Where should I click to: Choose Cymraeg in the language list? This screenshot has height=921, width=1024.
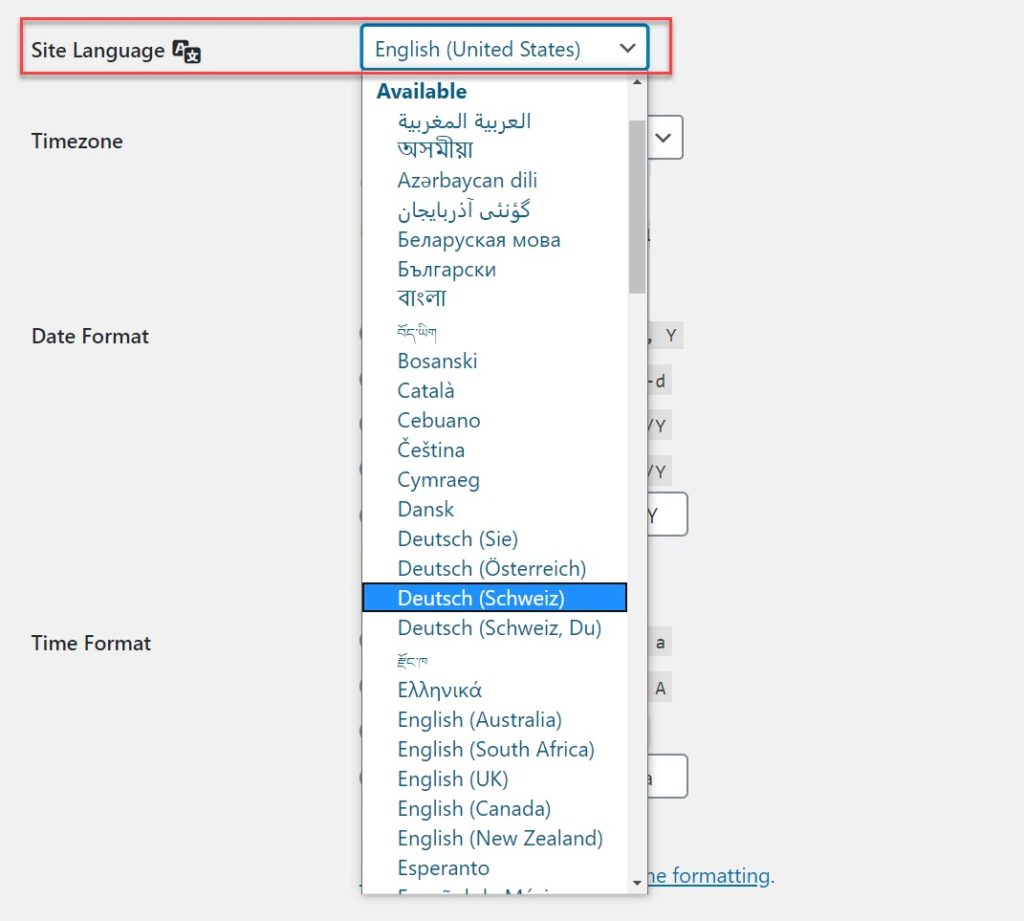tap(438, 479)
